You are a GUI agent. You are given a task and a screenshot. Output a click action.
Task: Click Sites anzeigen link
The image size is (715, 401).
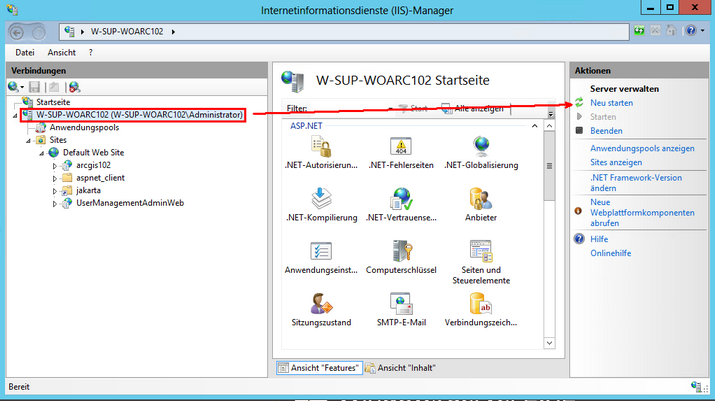tap(616, 162)
